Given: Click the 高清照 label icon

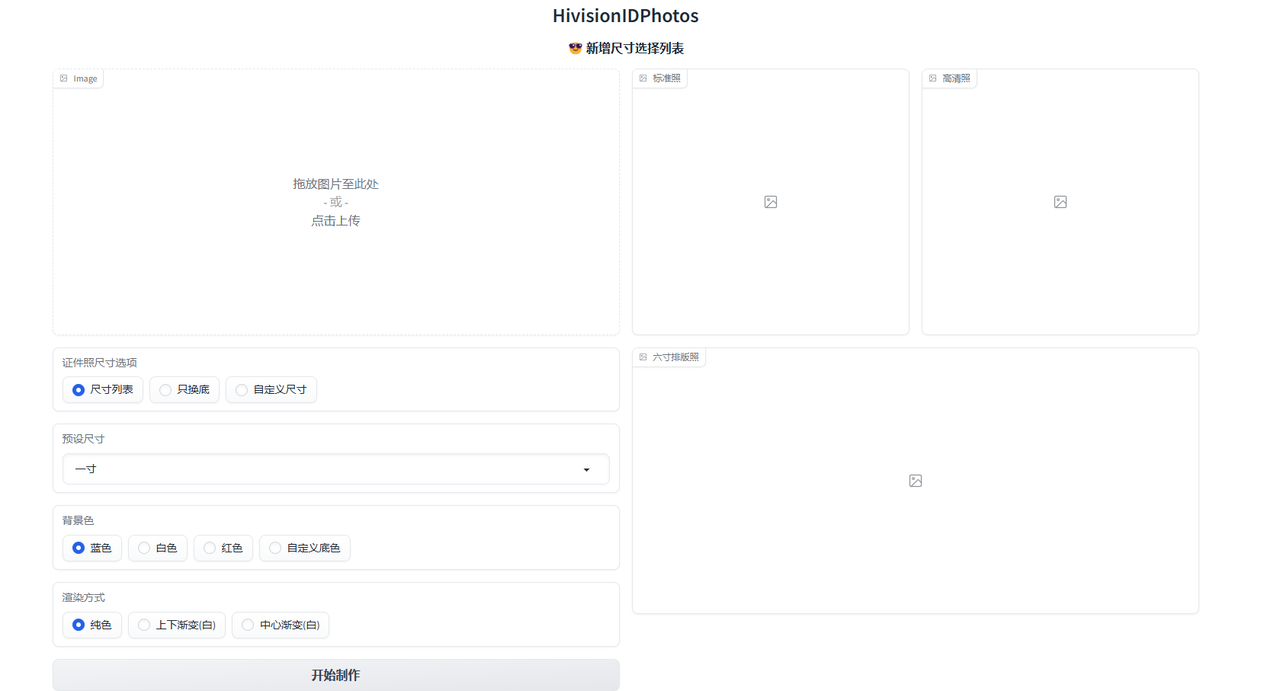Looking at the screenshot, I should tap(933, 78).
